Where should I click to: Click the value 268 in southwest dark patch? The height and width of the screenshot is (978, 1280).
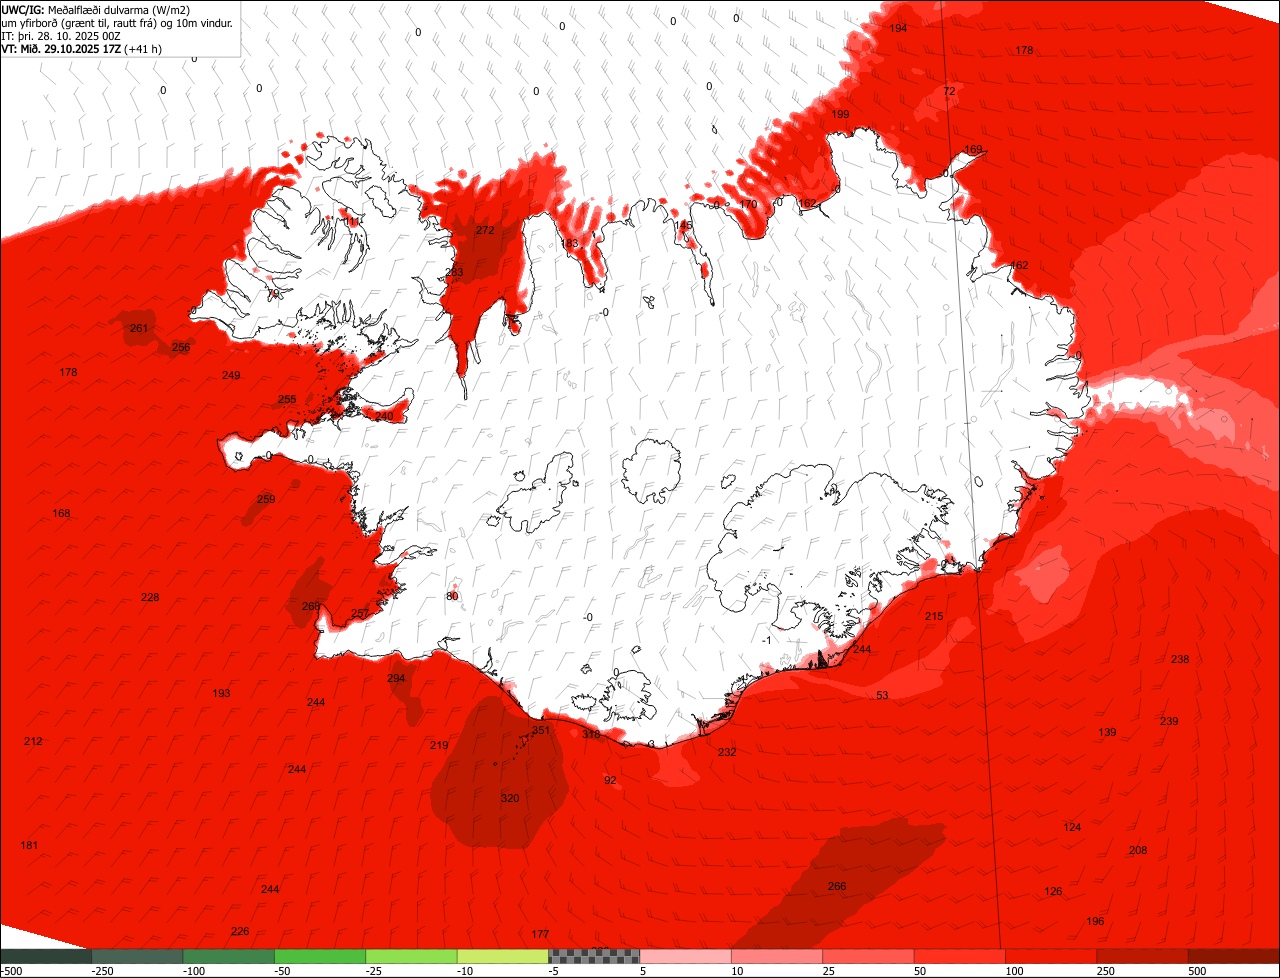pyautogui.click(x=311, y=606)
